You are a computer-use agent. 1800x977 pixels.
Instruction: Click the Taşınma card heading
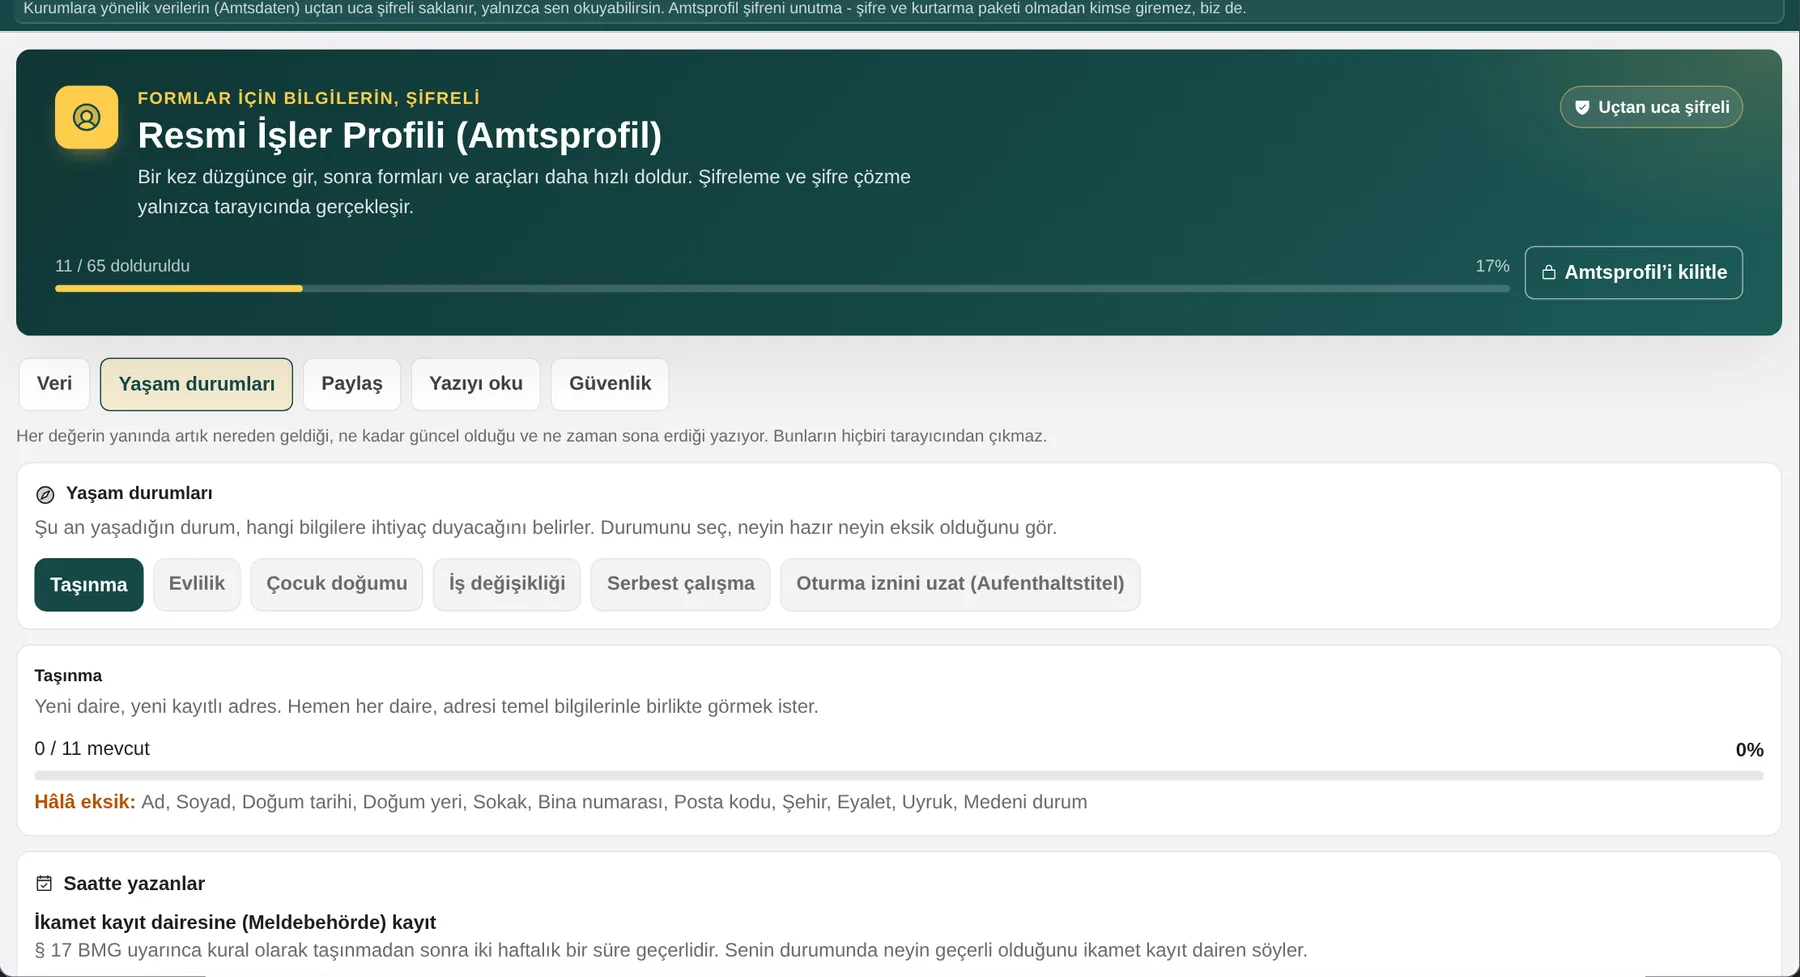[68, 676]
